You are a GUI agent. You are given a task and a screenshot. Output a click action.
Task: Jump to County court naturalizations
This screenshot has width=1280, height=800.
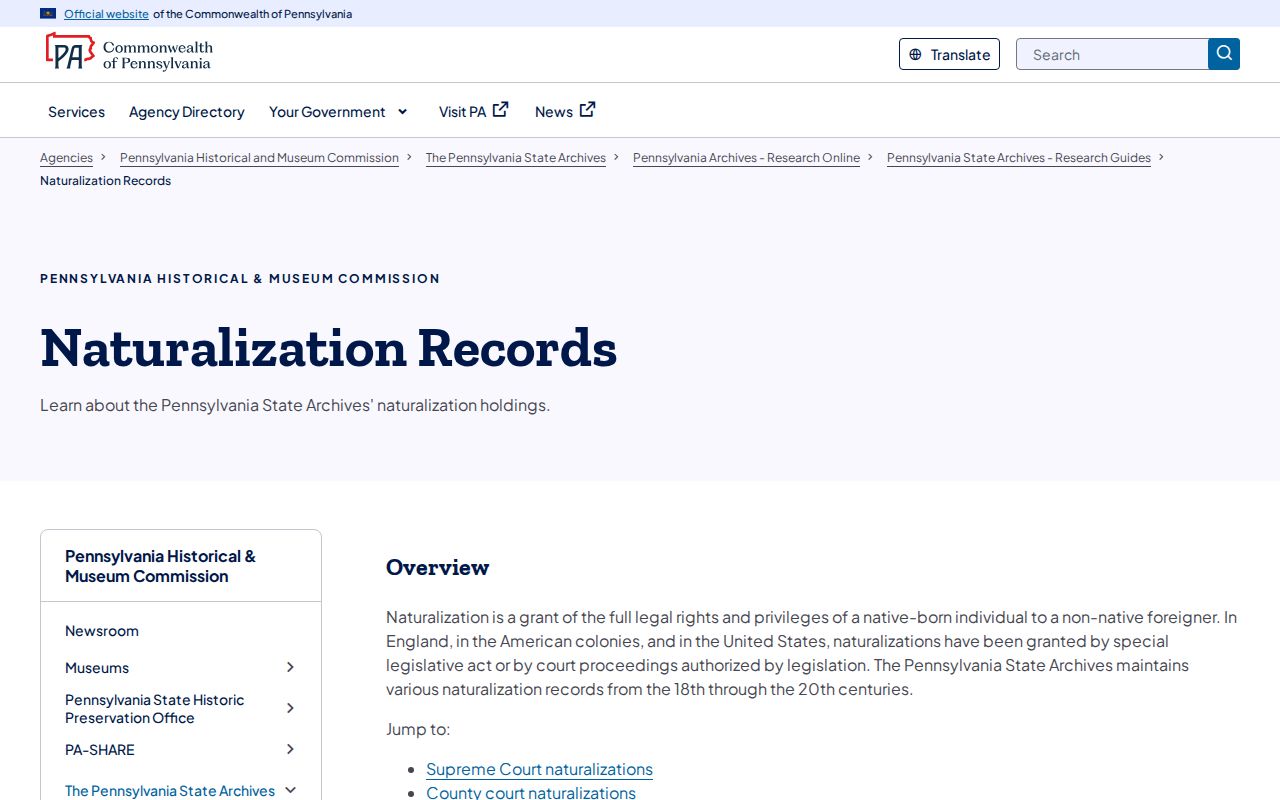point(531,792)
